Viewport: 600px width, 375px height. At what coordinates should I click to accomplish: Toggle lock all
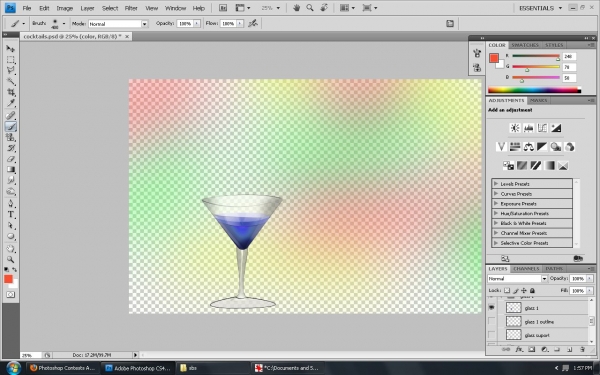tap(532, 290)
